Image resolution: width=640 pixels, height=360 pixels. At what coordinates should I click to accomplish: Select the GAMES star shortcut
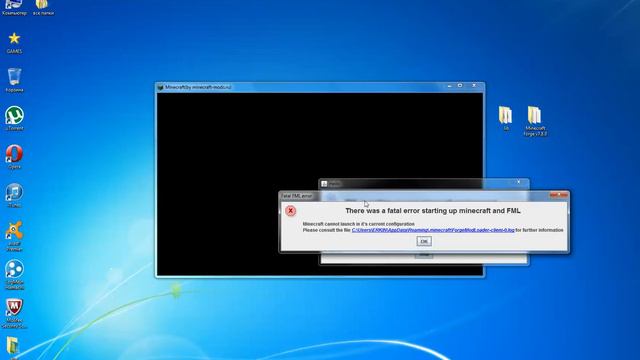click(x=14, y=42)
